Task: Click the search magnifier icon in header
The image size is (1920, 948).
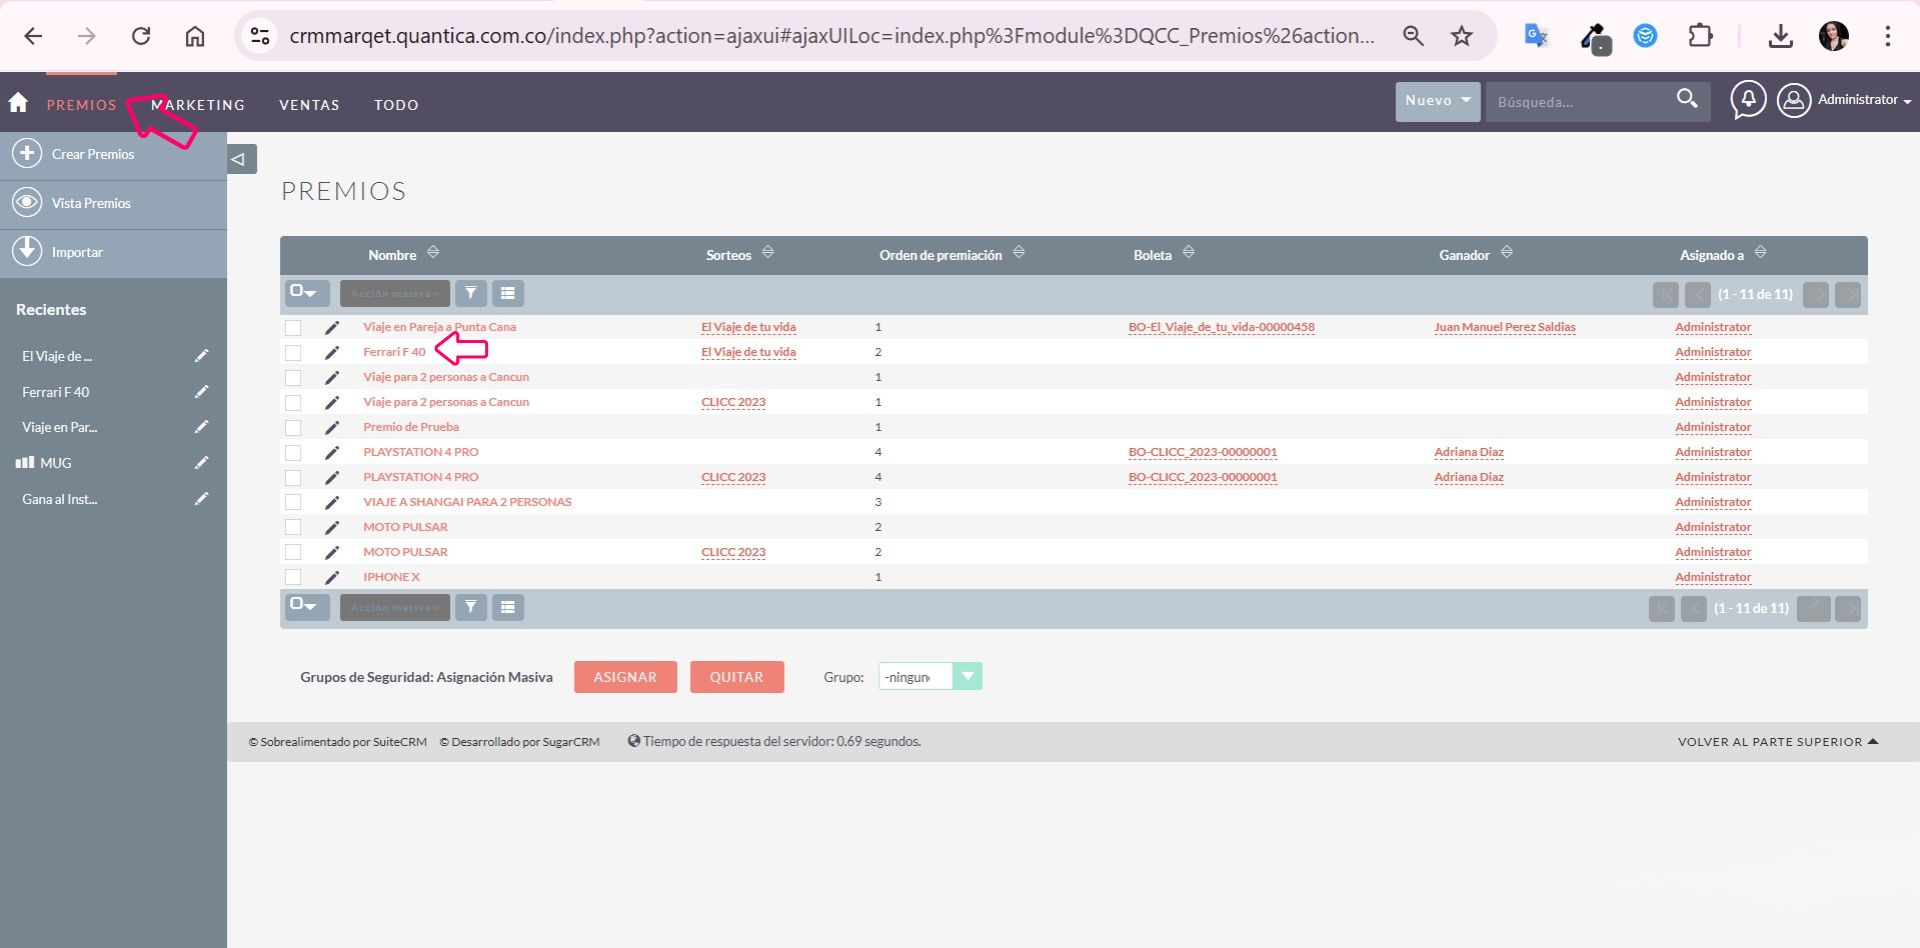Action: point(1687,99)
